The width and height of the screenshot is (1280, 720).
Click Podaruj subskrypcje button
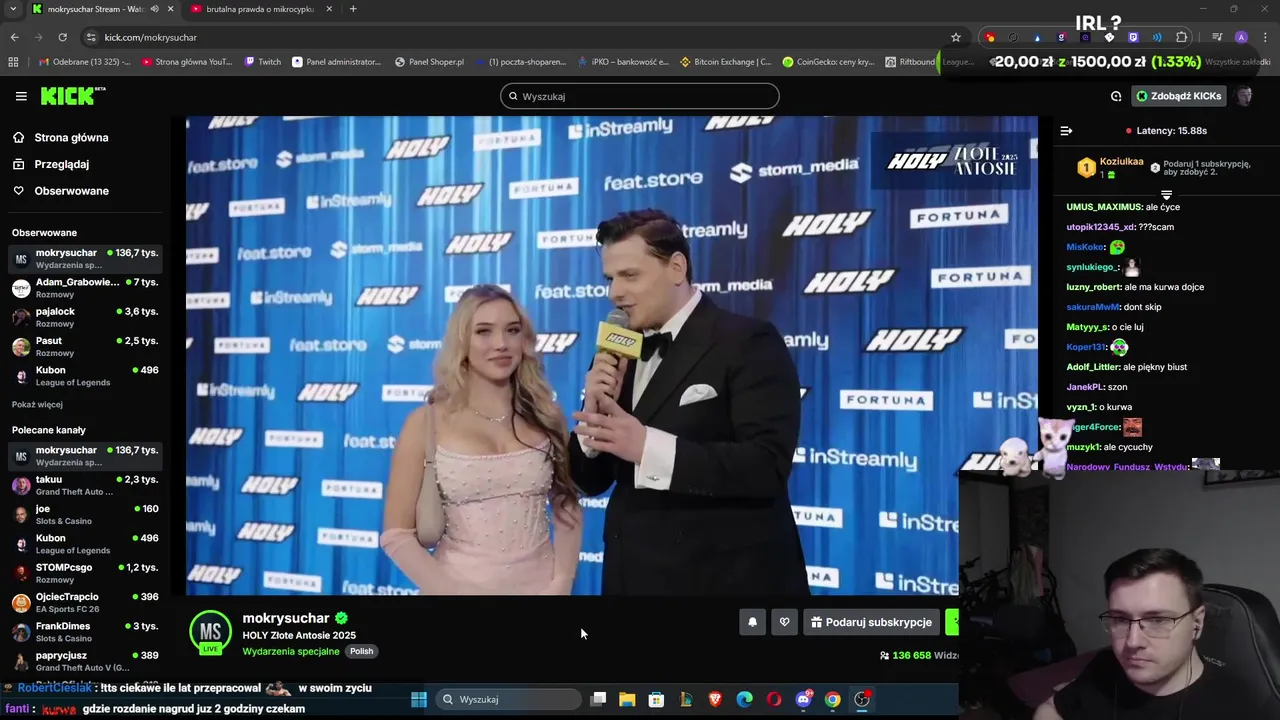tap(871, 622)
